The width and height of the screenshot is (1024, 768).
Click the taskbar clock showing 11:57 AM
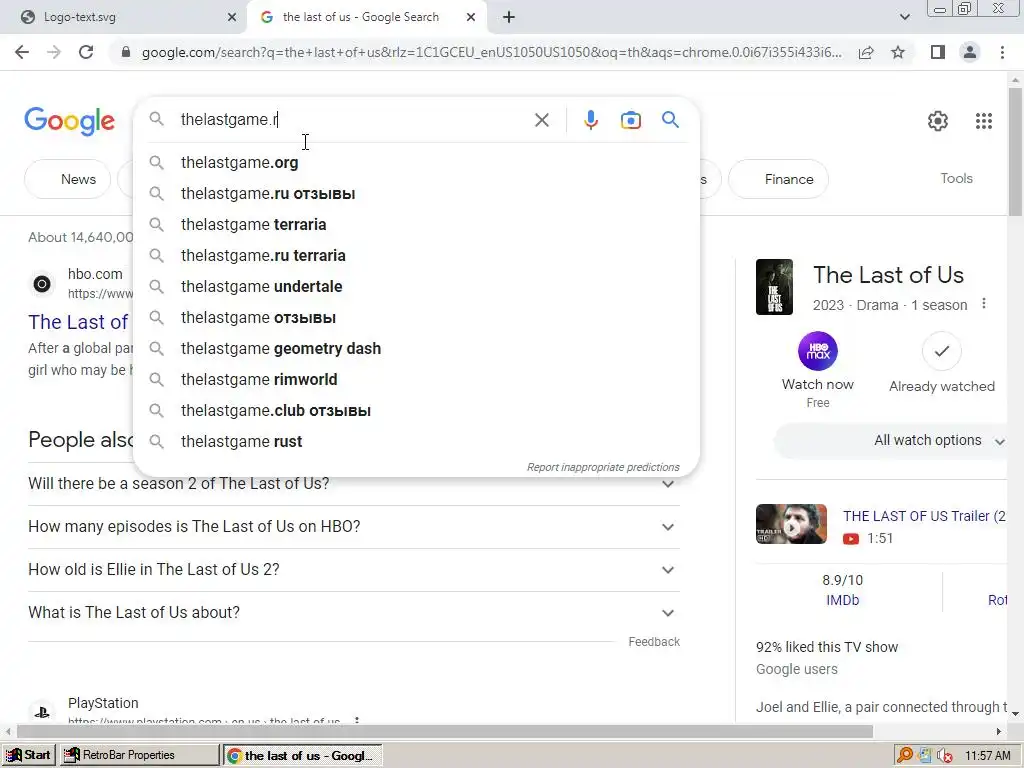pos(987,756)
